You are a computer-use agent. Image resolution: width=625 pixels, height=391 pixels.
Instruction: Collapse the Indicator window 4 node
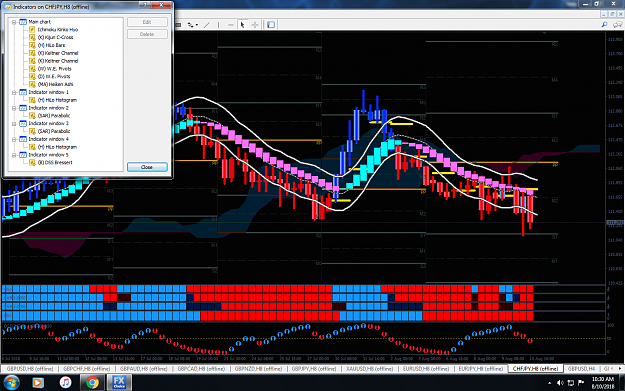pyautogui.click(x=14, y=140)
